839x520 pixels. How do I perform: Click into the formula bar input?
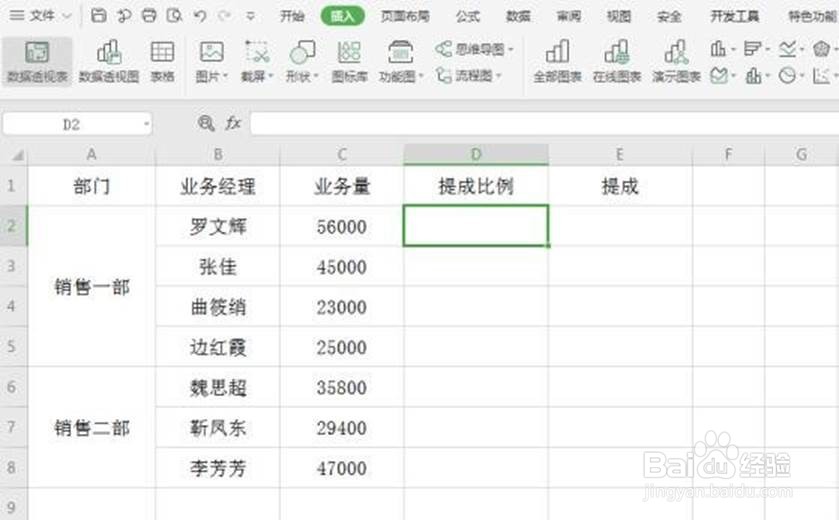544,124
